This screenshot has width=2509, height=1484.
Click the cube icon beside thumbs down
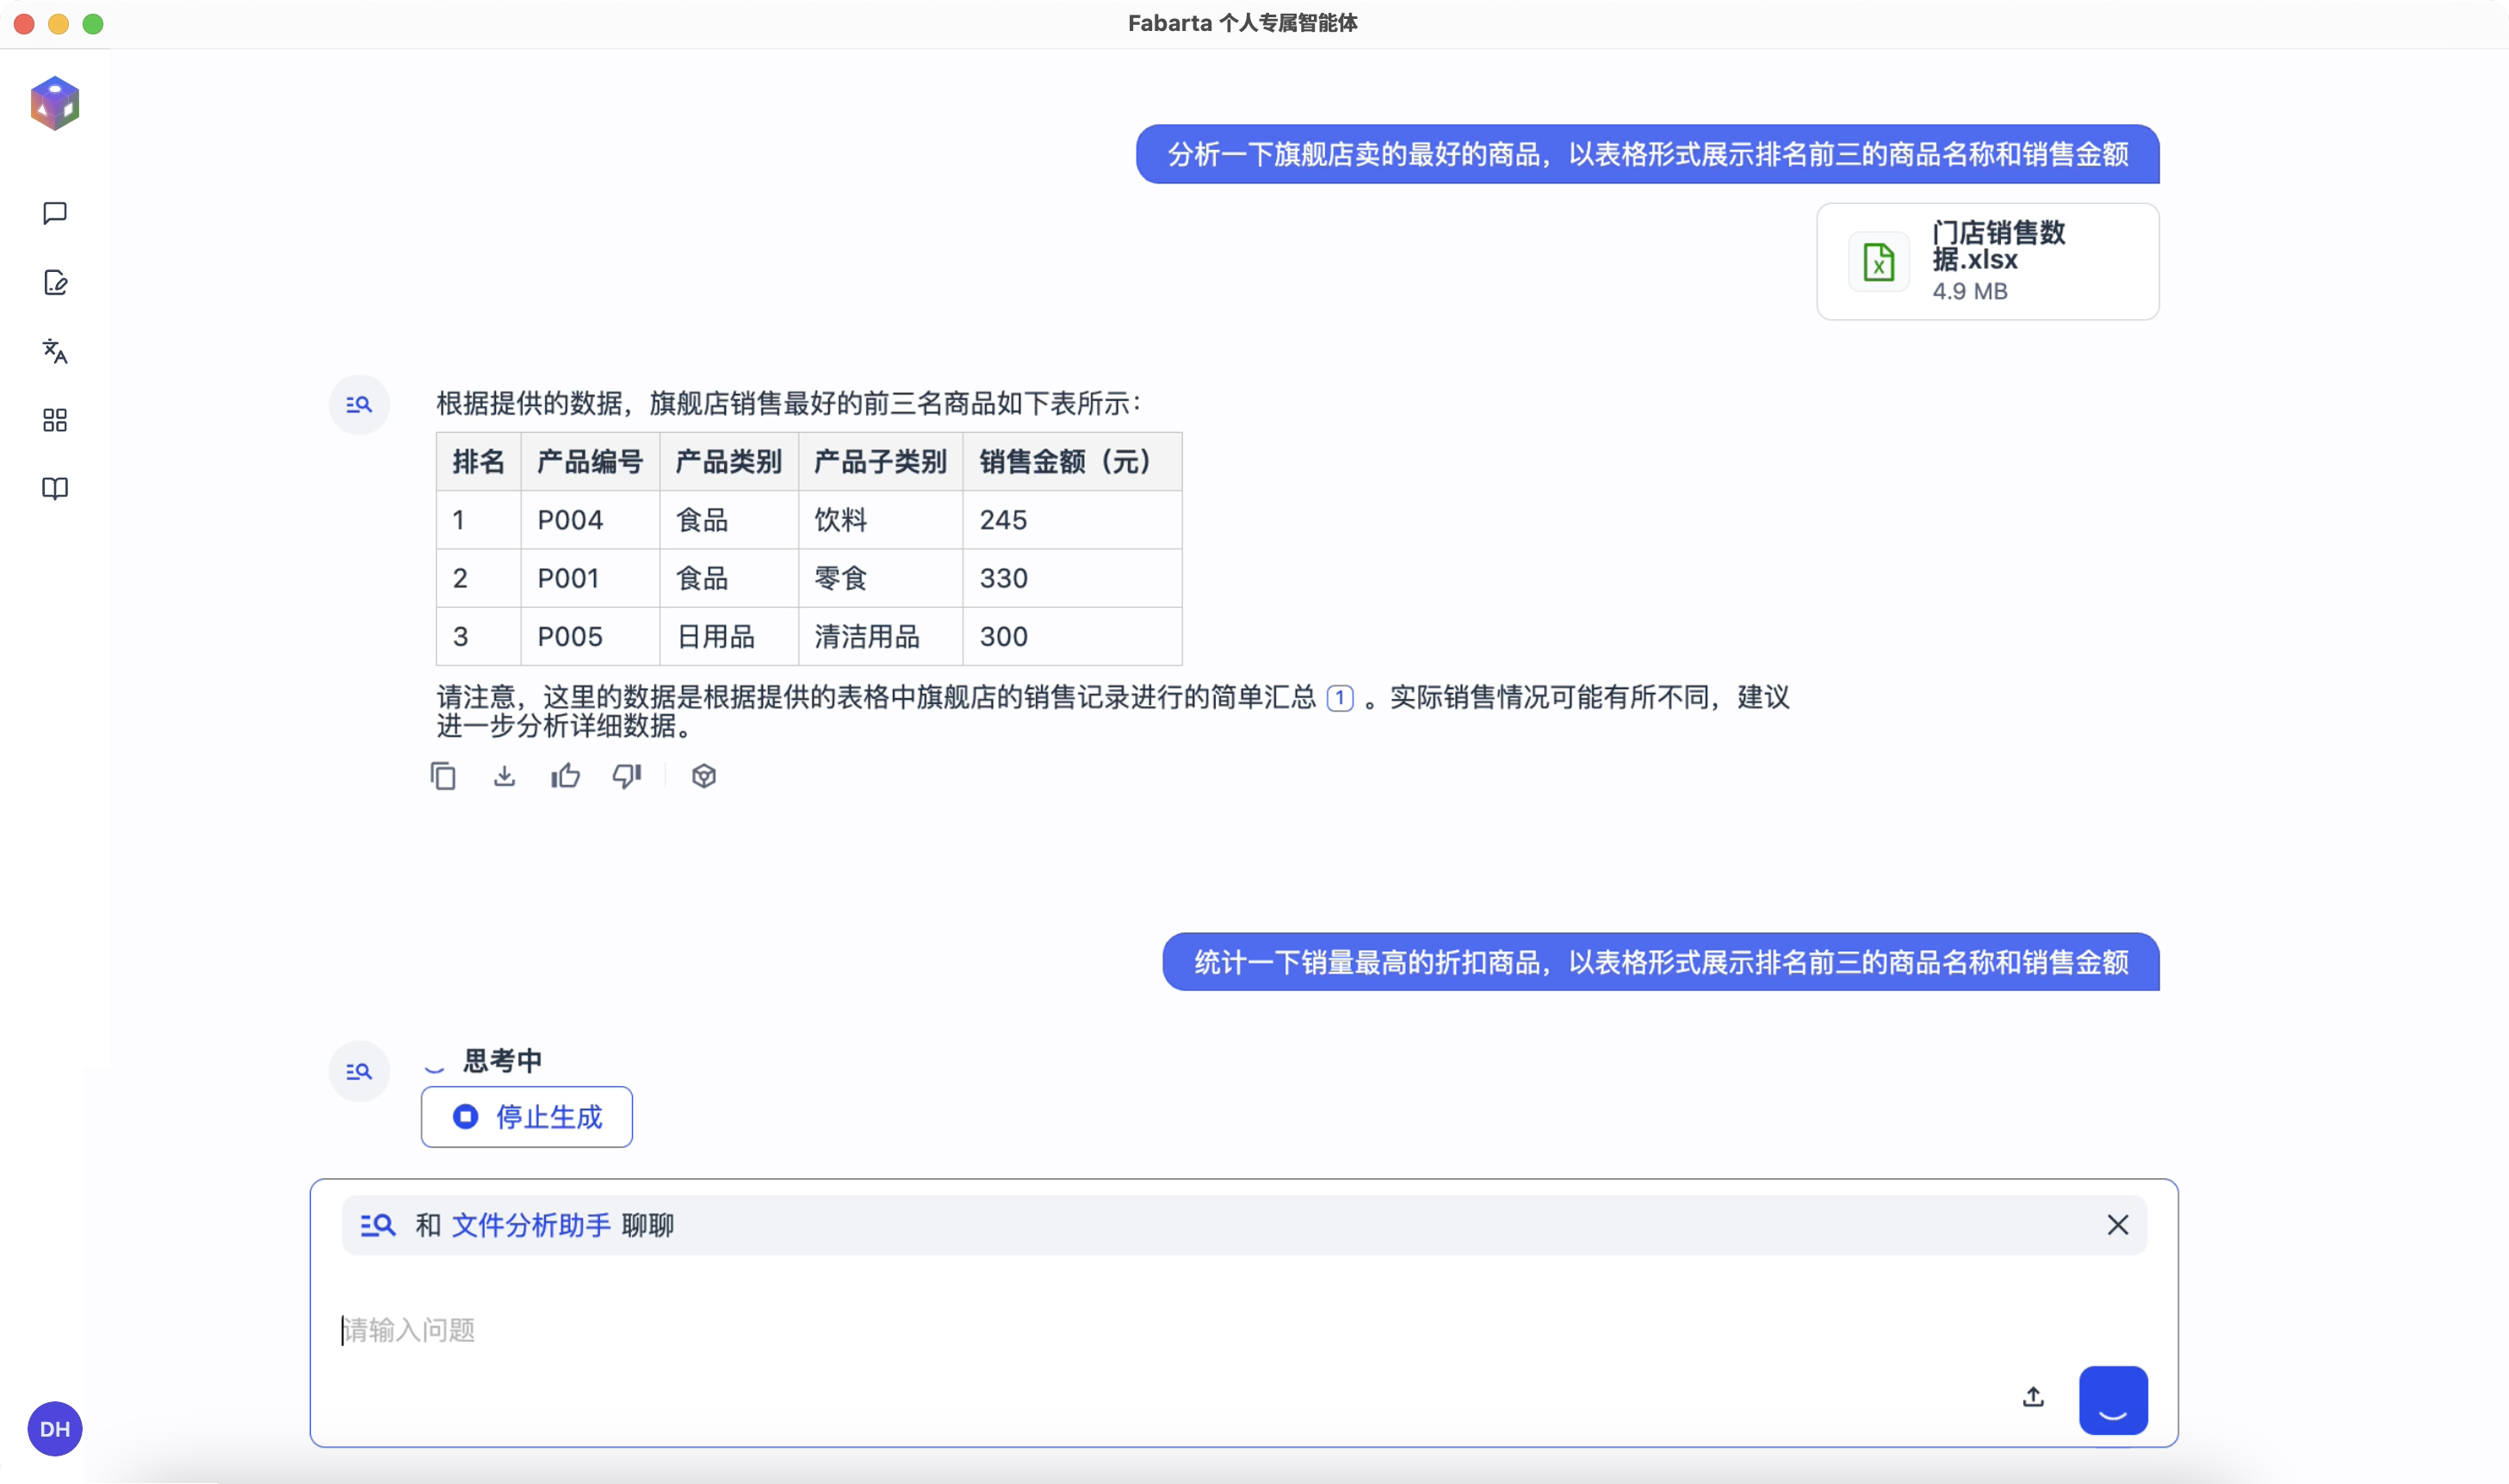(x=703, y=776)
